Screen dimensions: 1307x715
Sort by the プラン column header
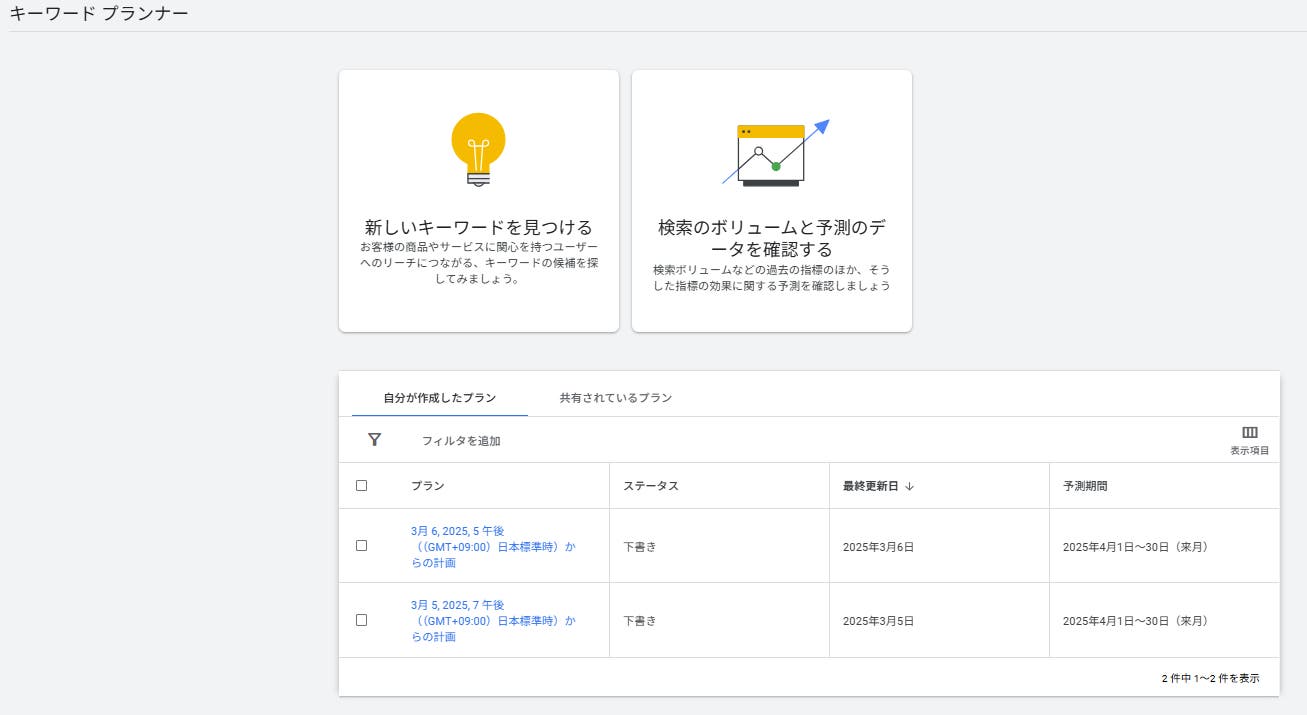(x=428, y=486)
